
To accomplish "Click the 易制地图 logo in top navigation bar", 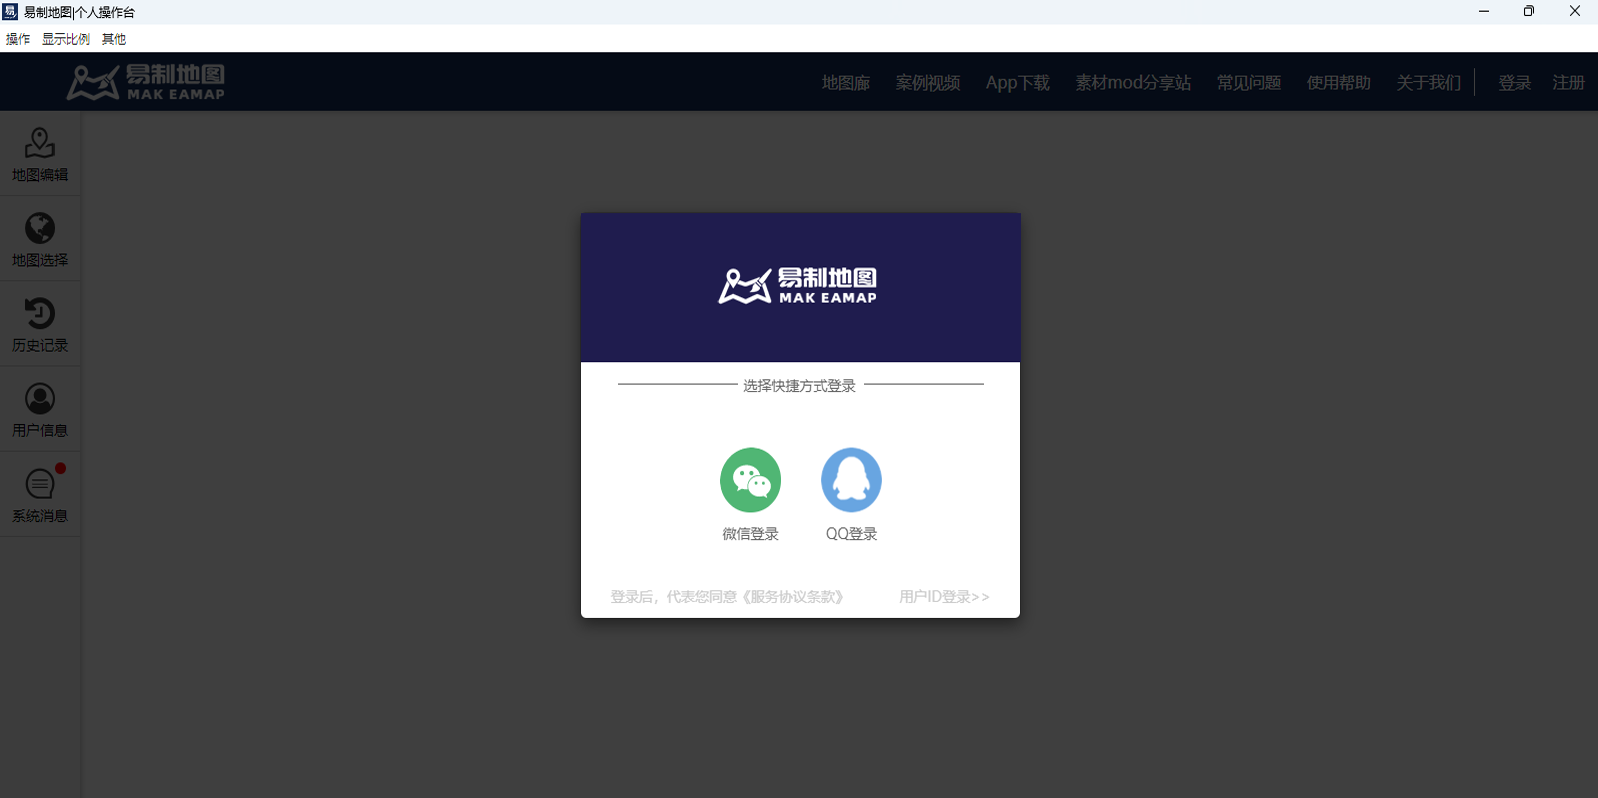I will click(146, 82).
